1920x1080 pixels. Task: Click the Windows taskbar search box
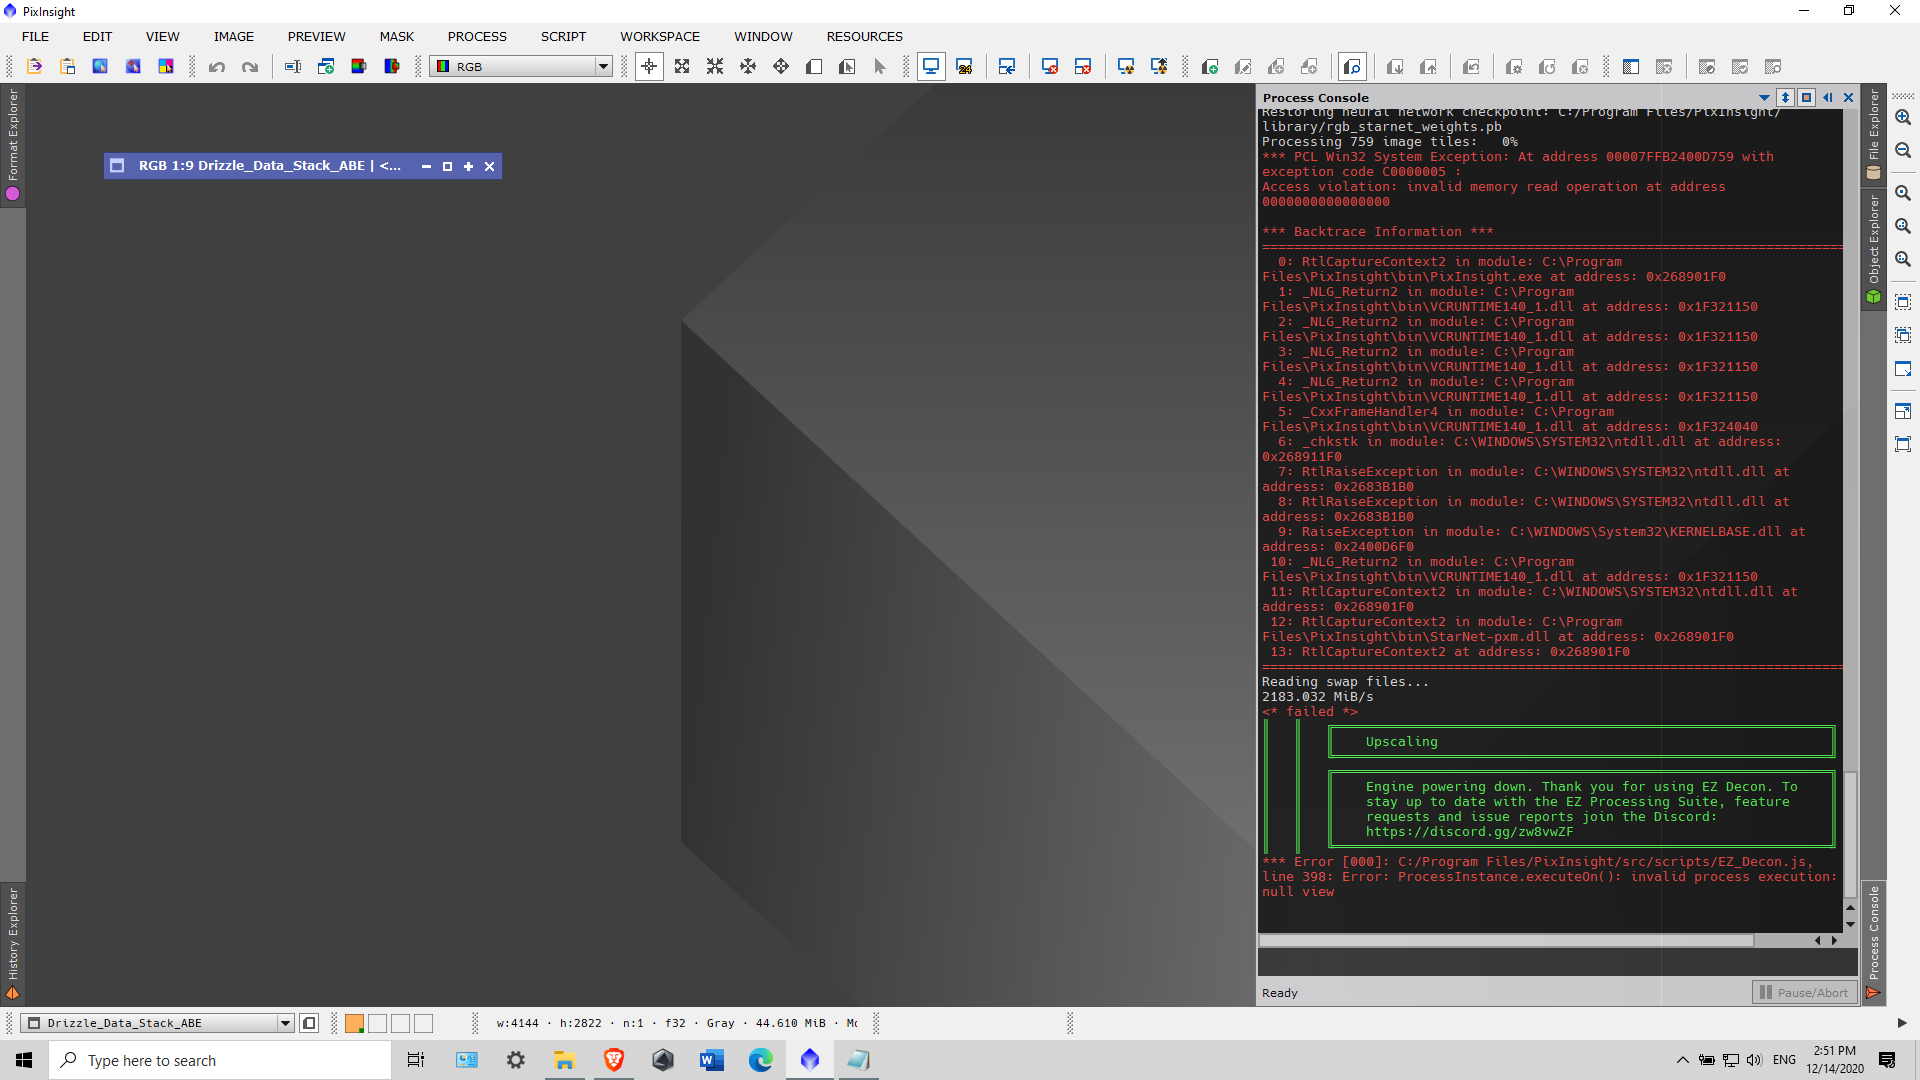pos(220,1060)
